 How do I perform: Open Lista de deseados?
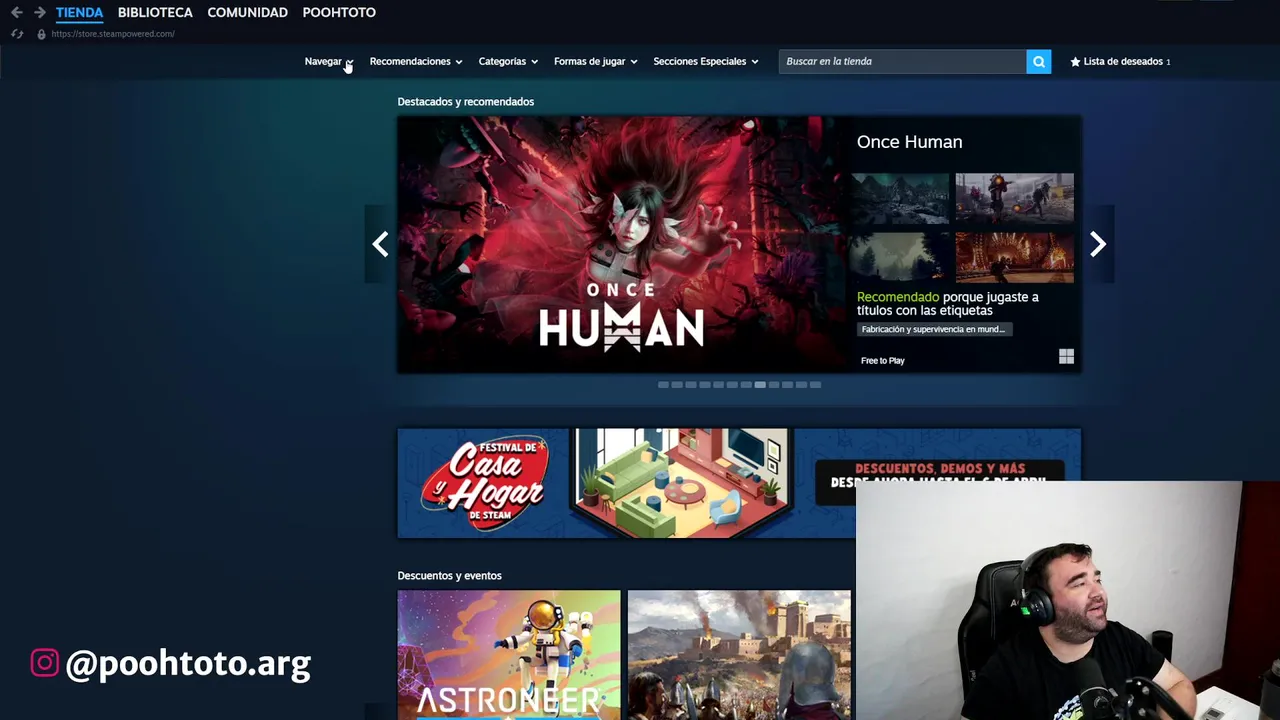tap(1120, 62)
